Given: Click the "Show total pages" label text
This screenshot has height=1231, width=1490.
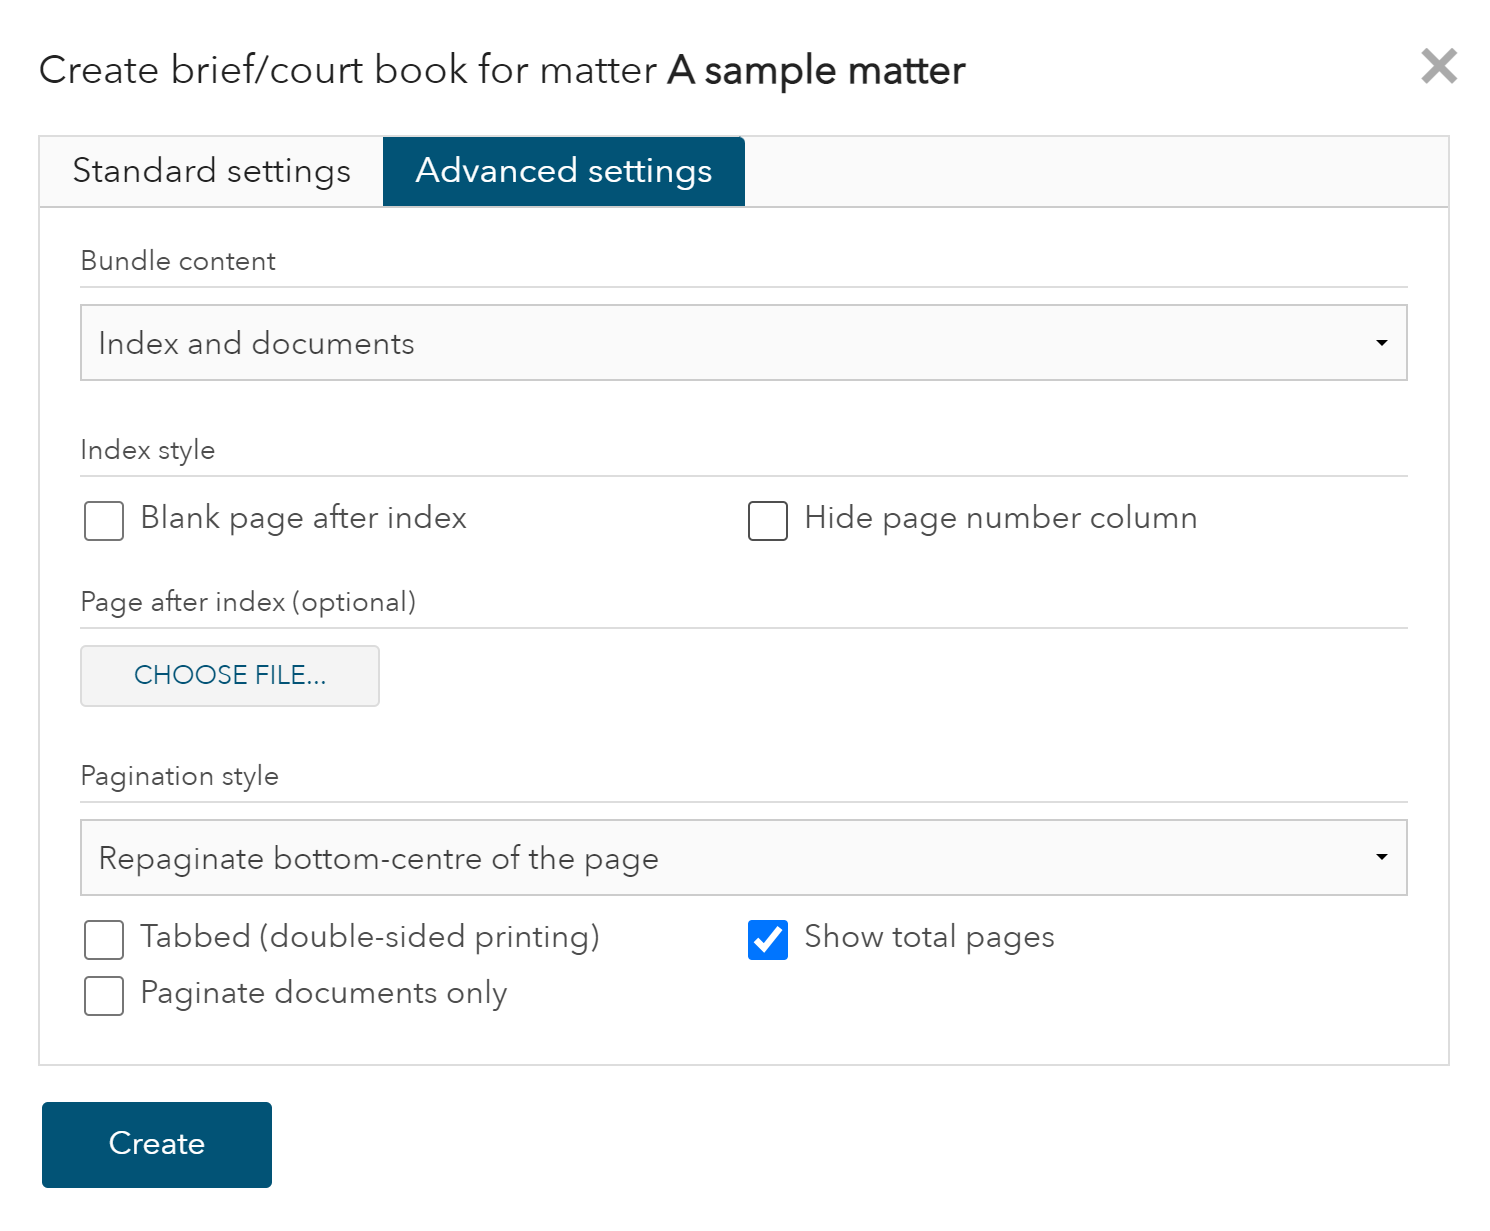Looking at the screenshot, I should [x=929, y=937].
